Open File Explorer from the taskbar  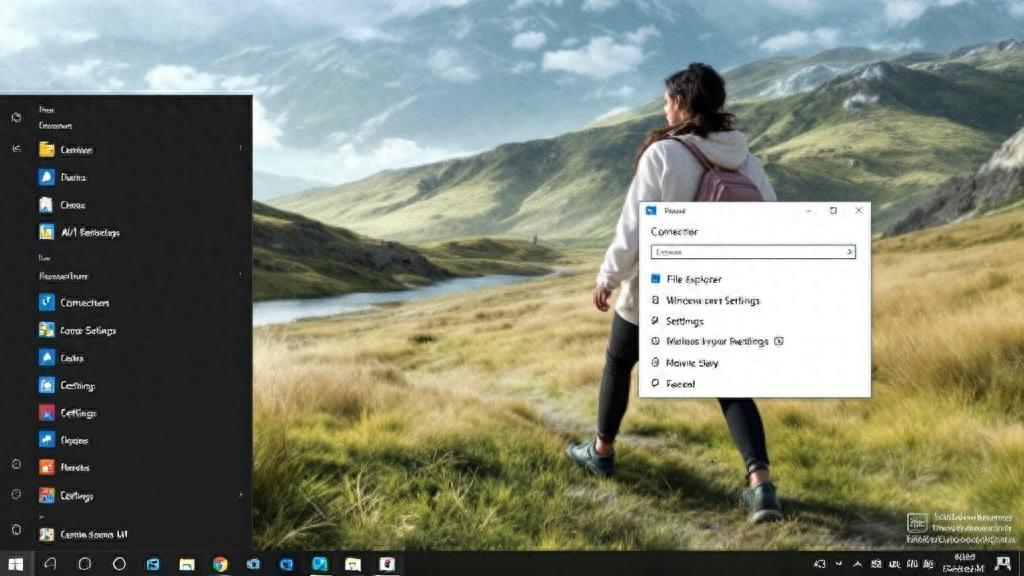pyautogui.click(x=187, y=565)
